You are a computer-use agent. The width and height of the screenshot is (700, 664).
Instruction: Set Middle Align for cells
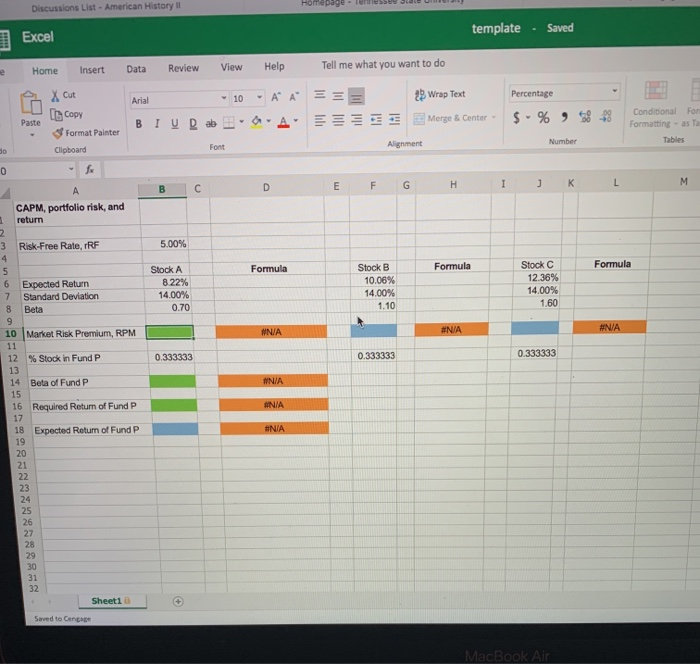point(338,96)
